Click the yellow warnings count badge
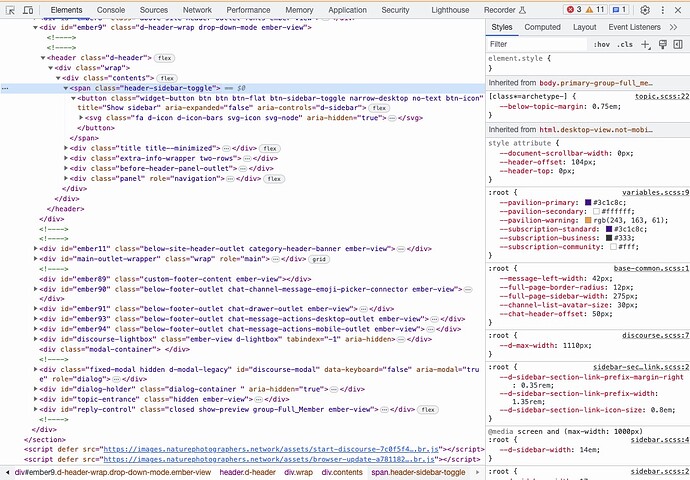 (x=595, y=10)
